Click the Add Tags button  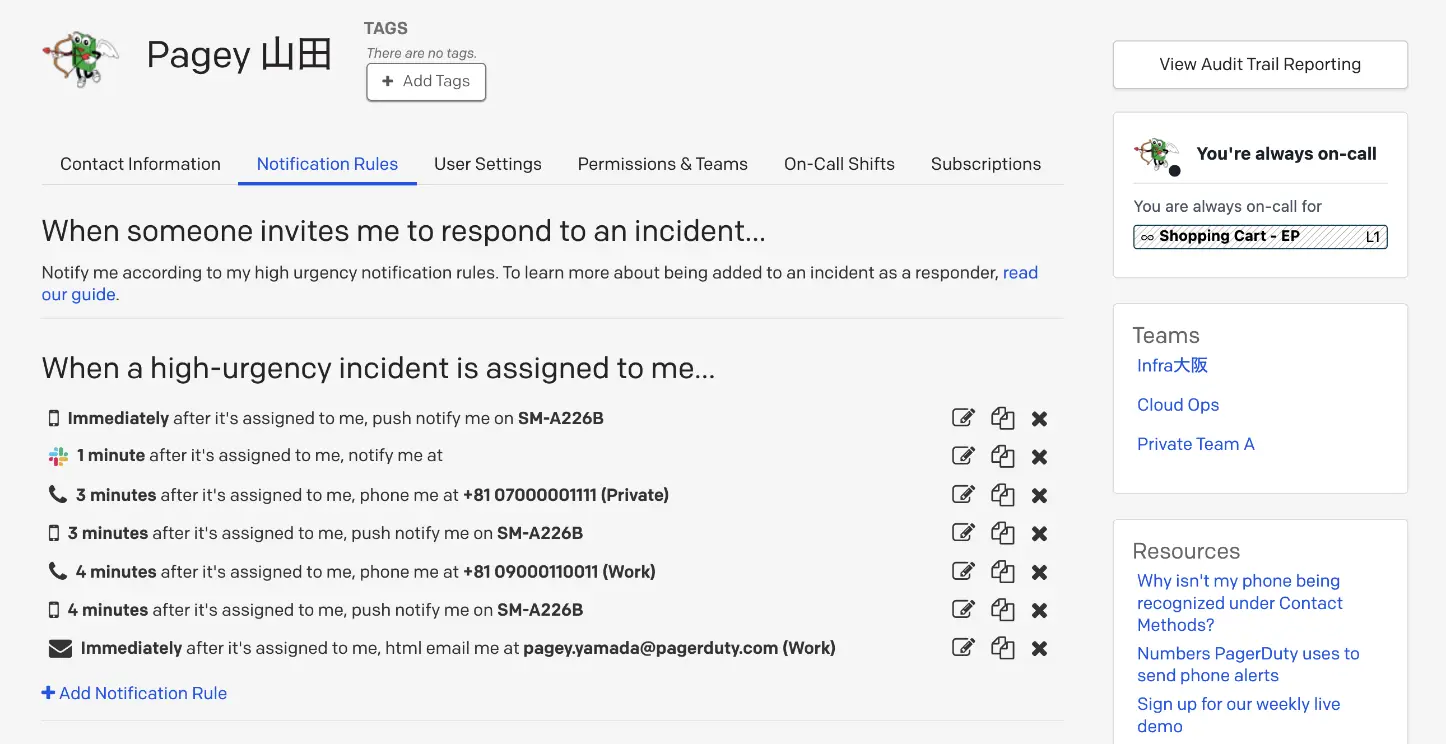coord(426,82)
